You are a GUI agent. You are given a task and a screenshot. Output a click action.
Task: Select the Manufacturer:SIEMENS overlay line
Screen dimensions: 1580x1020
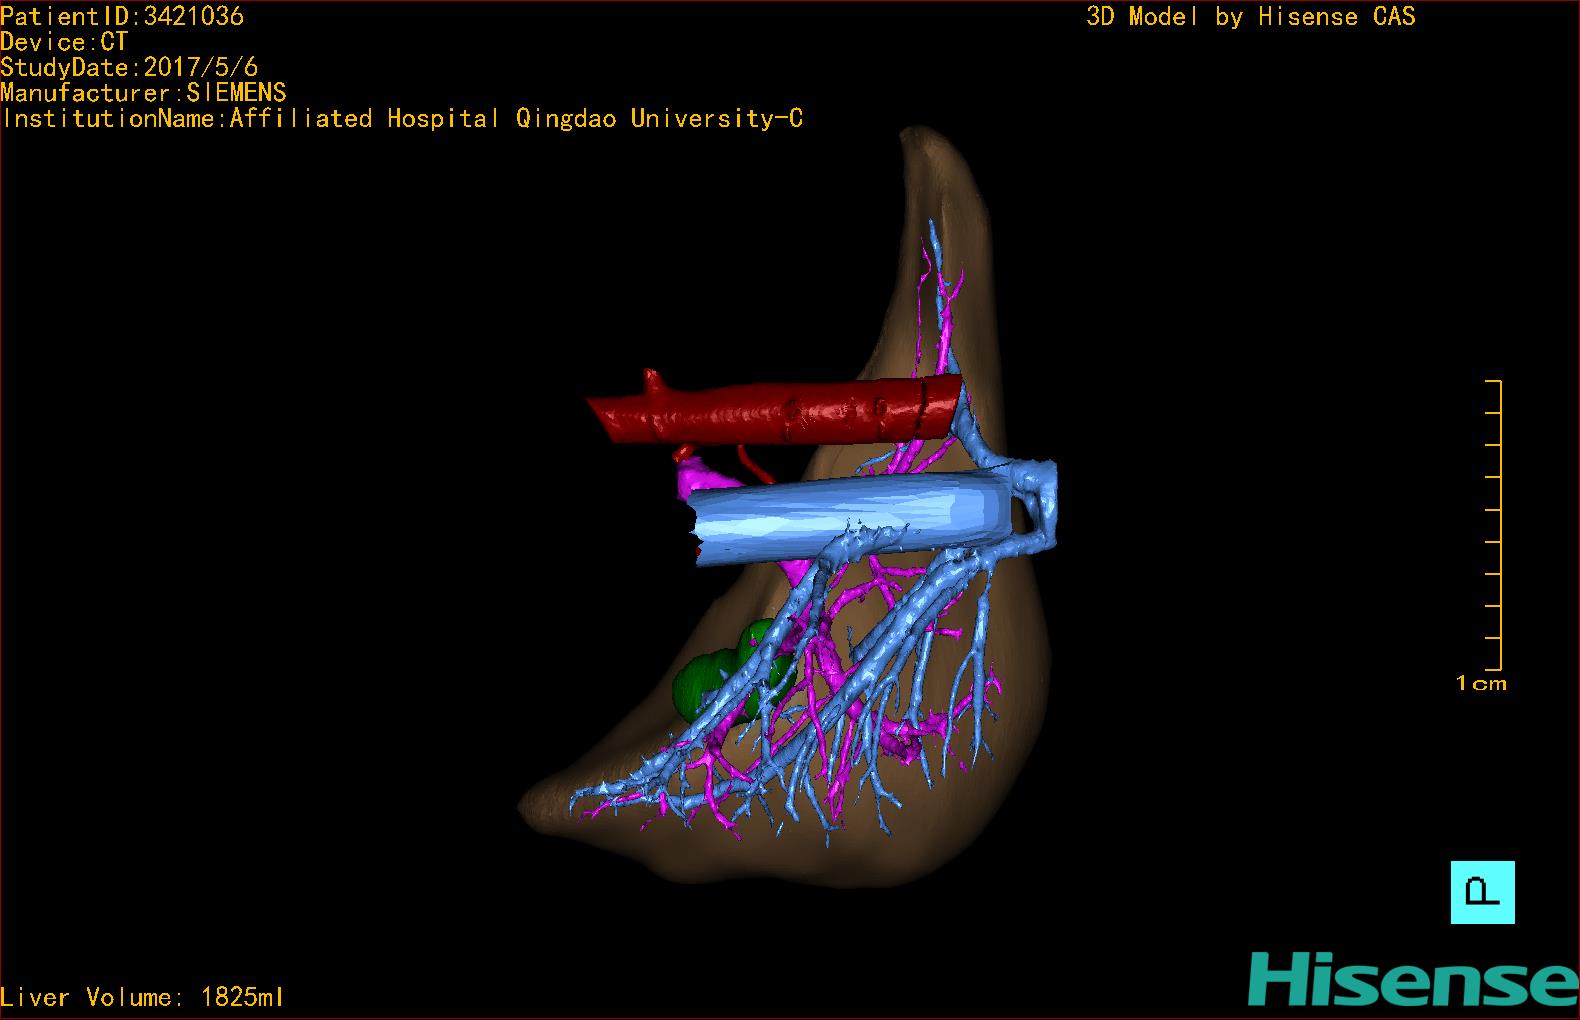[x=144, y=93]
